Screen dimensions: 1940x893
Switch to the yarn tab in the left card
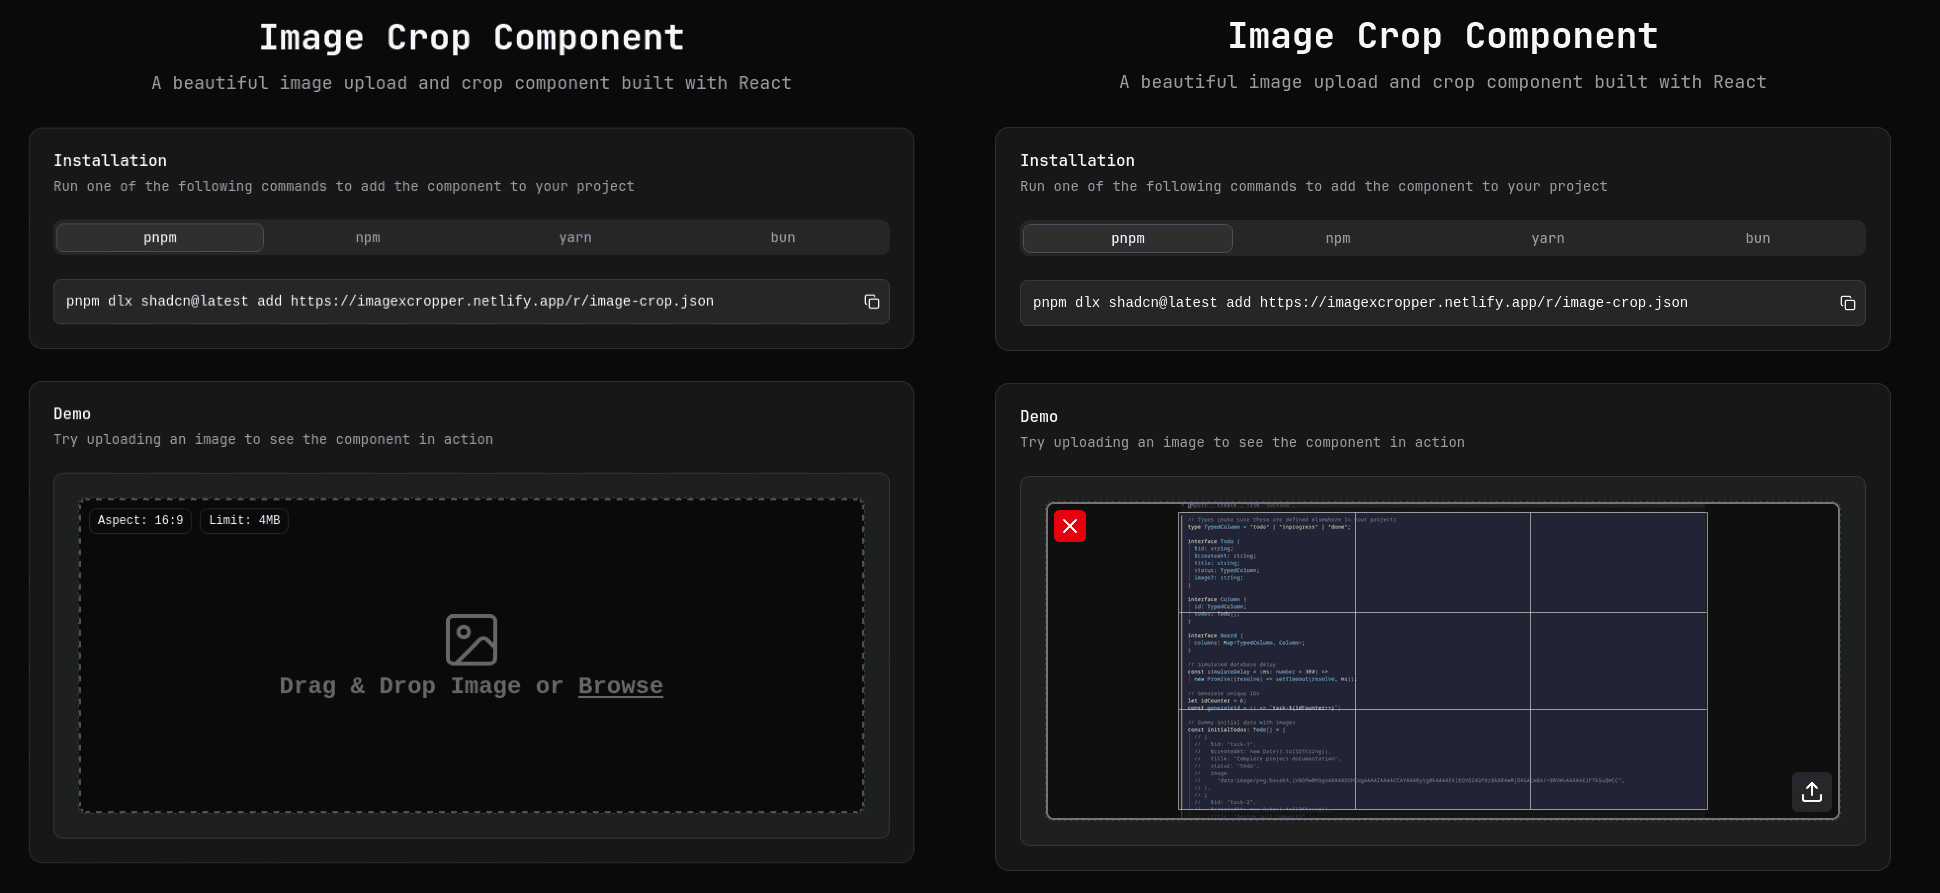pyautogui.click(x=575, y=238)
